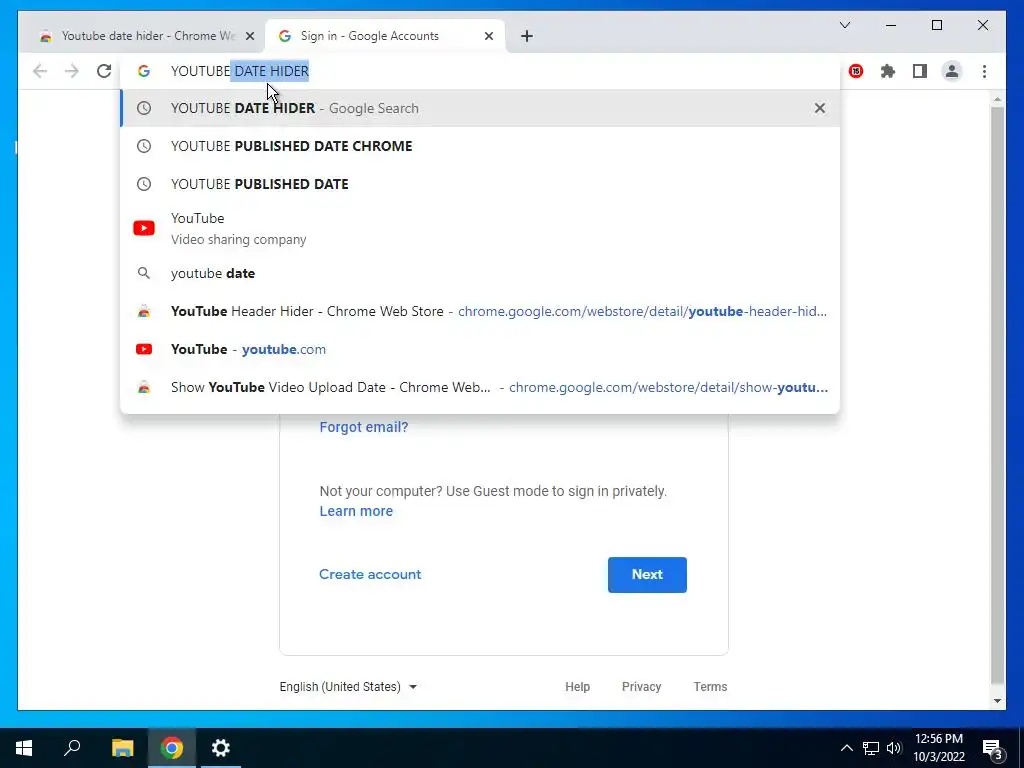
Task: Switch to Sign in - Google Accounts tab
Action: pyautogui.click(x=384, y=36)
